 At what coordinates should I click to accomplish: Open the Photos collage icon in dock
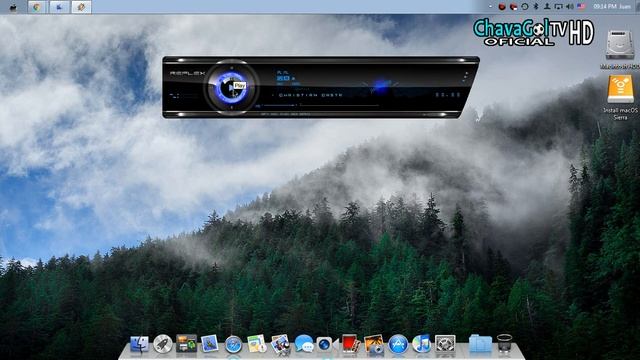coord(280,344)
